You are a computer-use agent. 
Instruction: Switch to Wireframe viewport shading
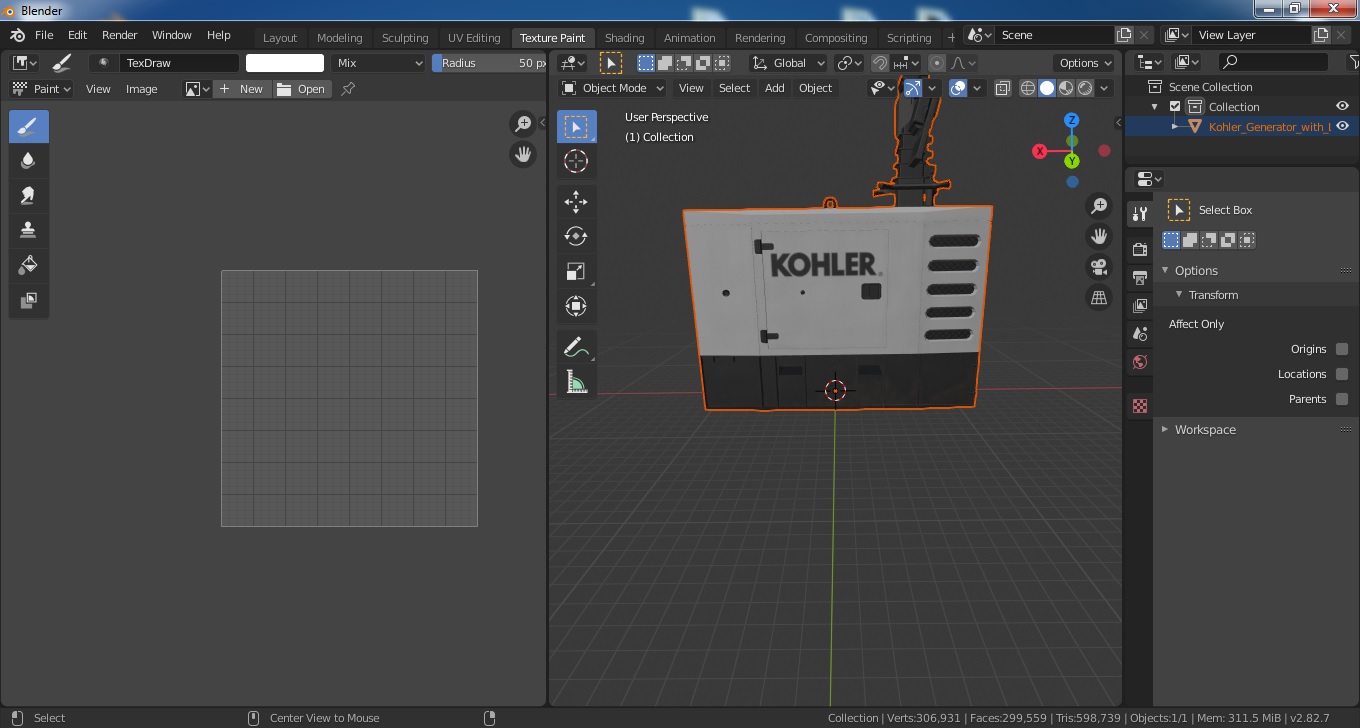(x=1028, y=88)
